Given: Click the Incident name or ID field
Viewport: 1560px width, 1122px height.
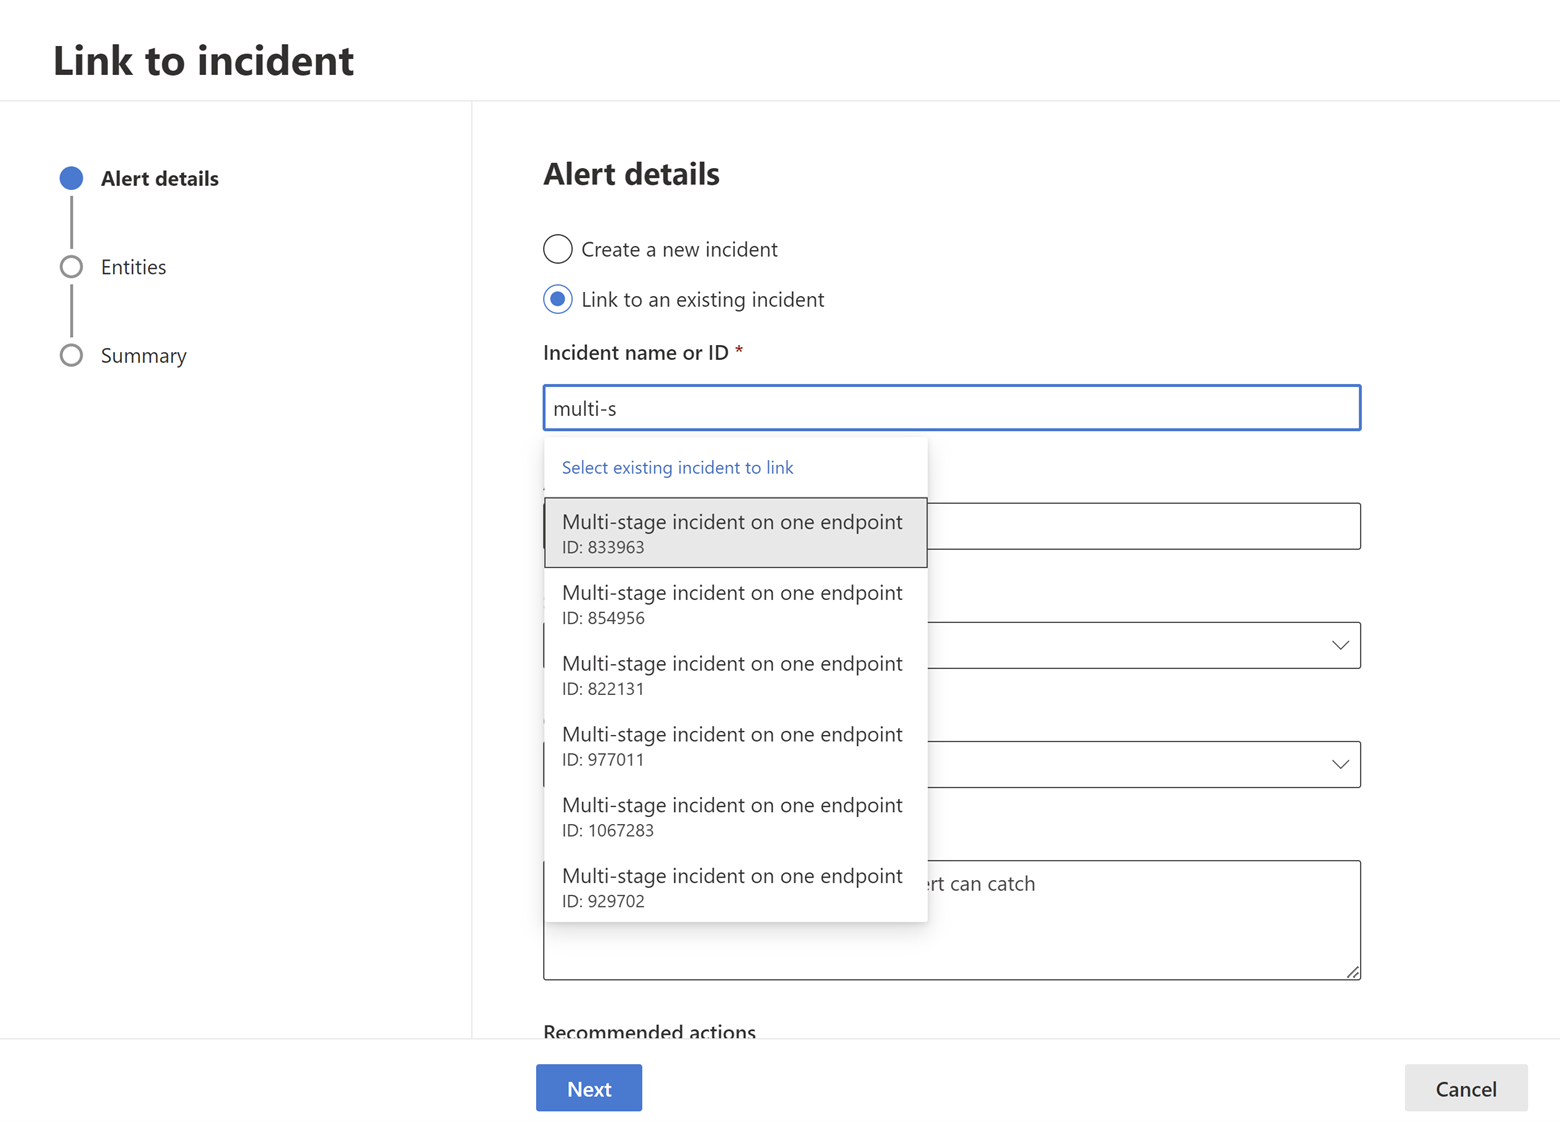Looking at the screenshot, I should [x=951, y=408].
